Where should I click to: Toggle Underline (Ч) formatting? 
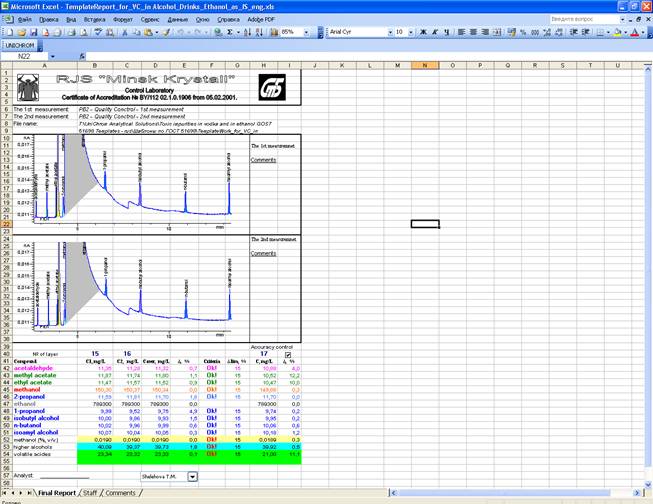pyautogui.click(x=447, y=32)
